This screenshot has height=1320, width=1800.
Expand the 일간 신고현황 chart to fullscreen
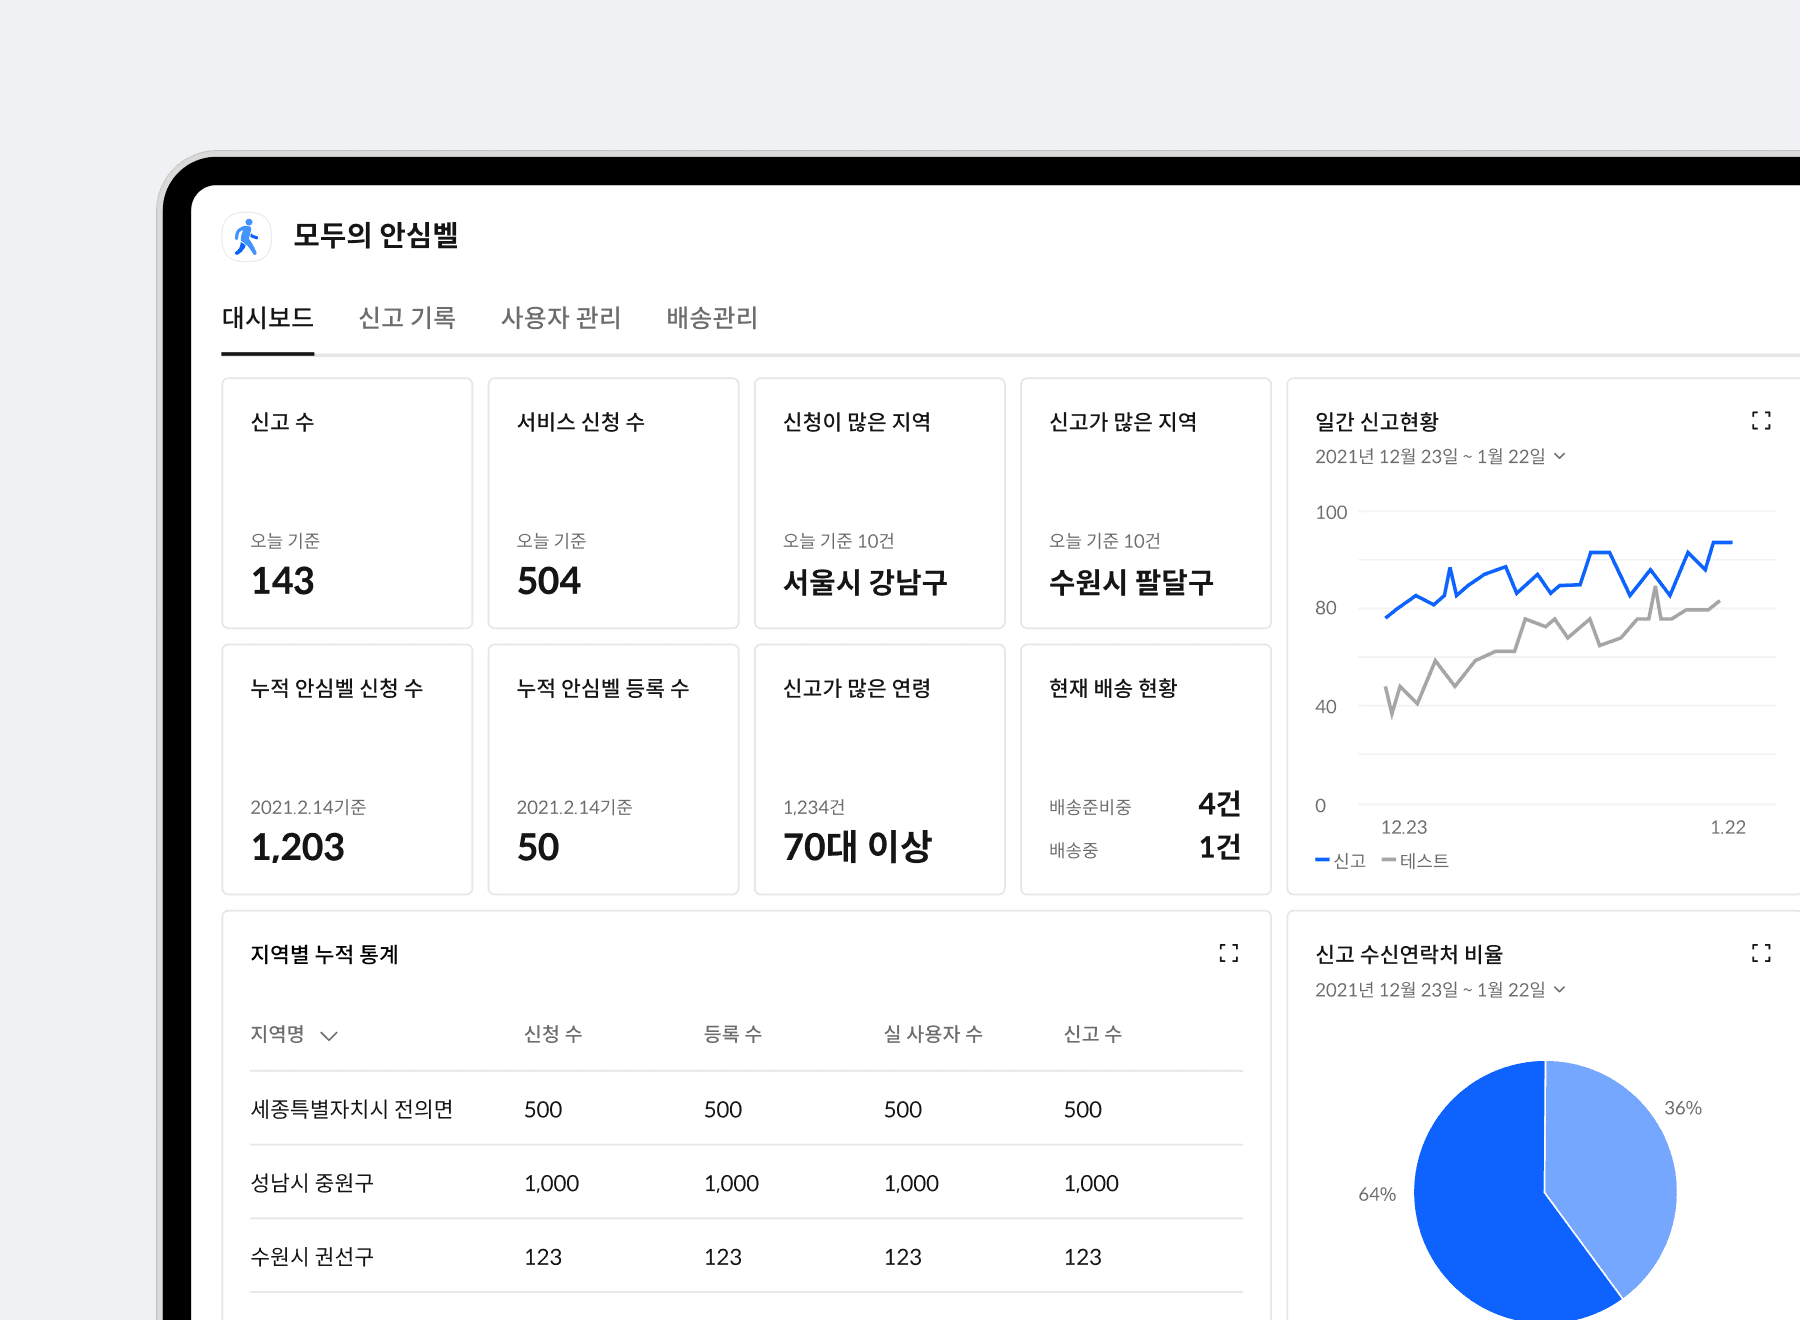(1762, 421)
